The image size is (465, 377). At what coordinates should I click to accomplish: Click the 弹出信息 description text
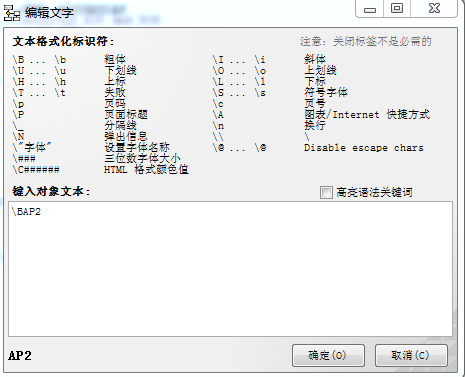tap(126, 137)
